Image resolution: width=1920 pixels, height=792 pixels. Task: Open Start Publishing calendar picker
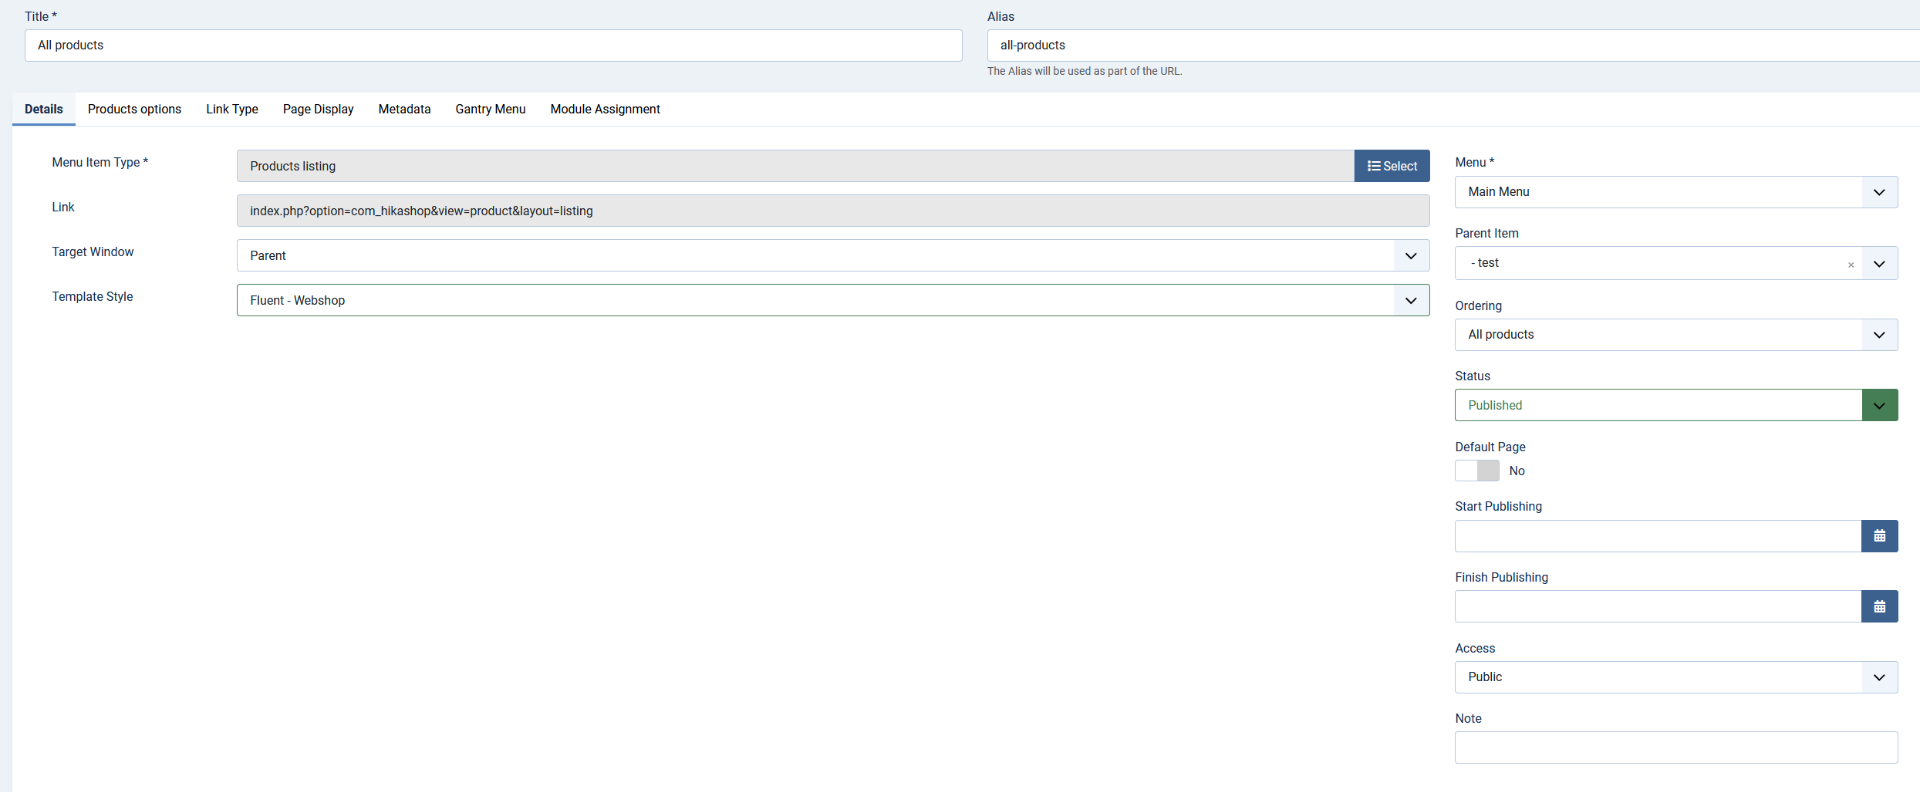tap(1879, 536)
